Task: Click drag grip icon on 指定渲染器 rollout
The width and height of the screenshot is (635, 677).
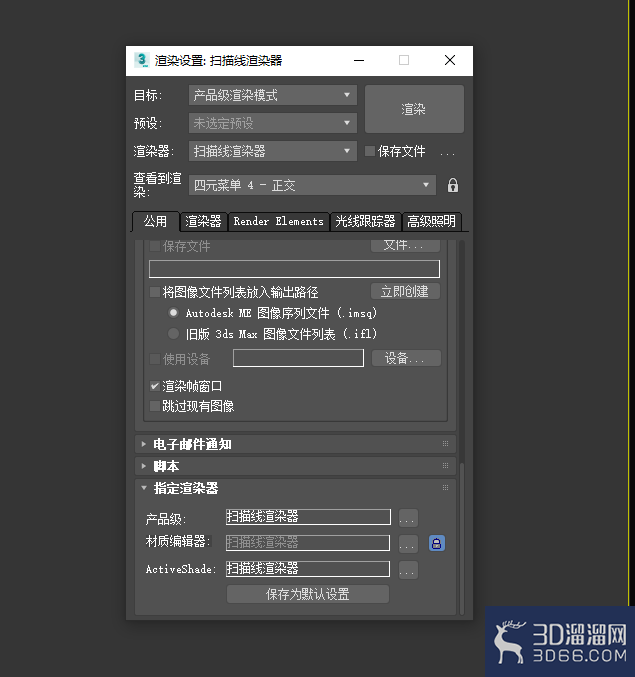Action: (x=445, y=487)
